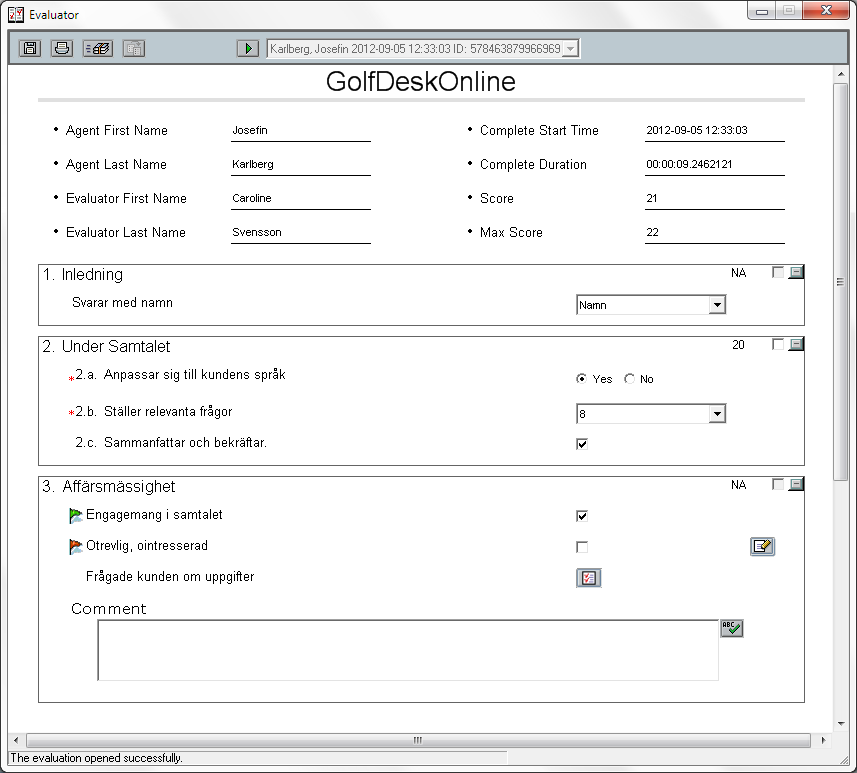
Task: Click the horizontal scrollbar thumb
Action: point(418,740)
